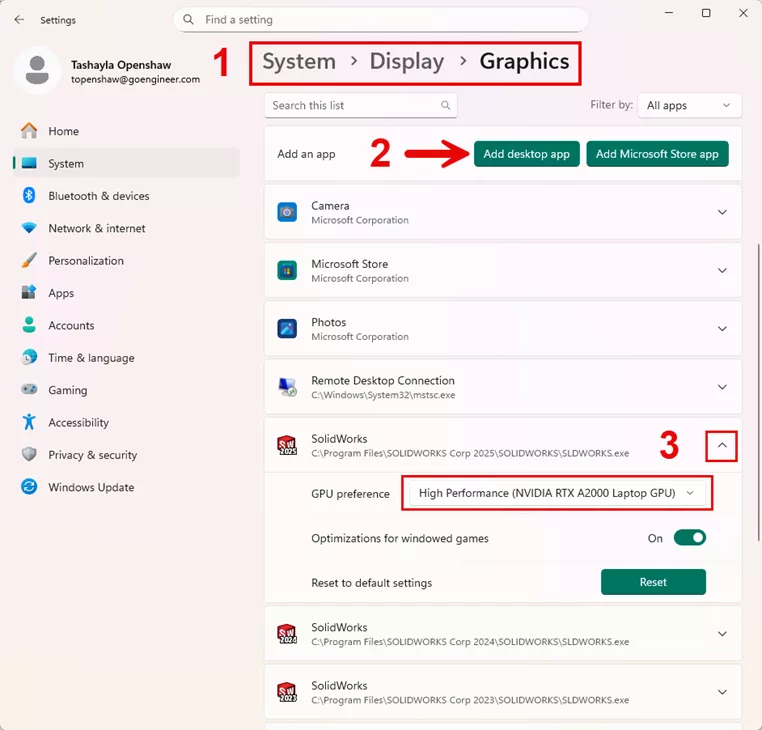Click the Home house icon
Viewport: 762px width, 730px height.
29,131
